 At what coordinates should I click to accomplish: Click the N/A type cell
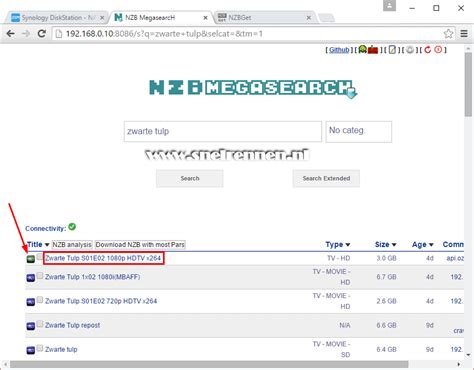(345, 325)
